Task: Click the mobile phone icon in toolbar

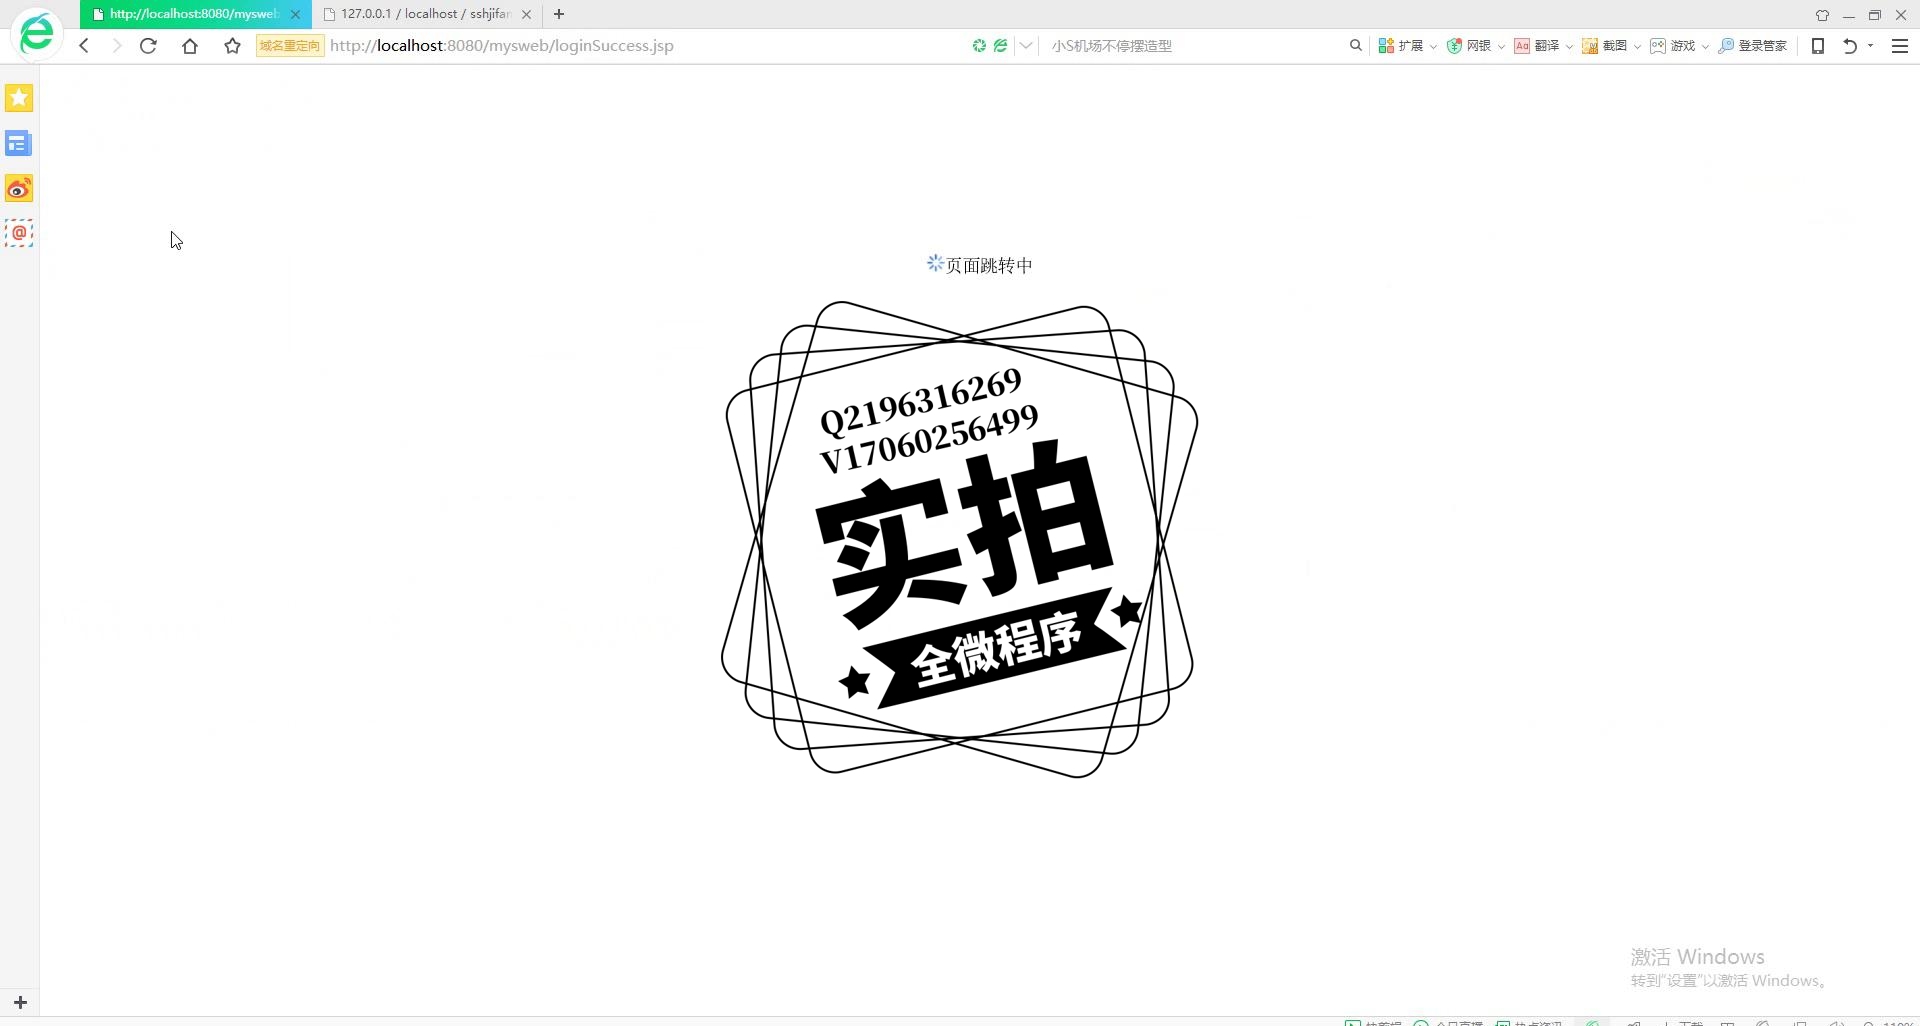Action: click(1818, 46)
